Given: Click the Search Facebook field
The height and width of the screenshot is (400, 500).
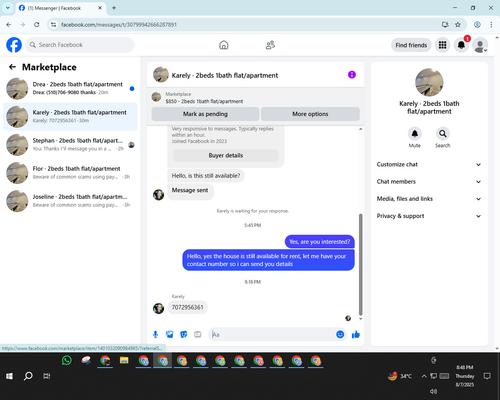Looking at the screenshot, I should [x=80, y=45].
